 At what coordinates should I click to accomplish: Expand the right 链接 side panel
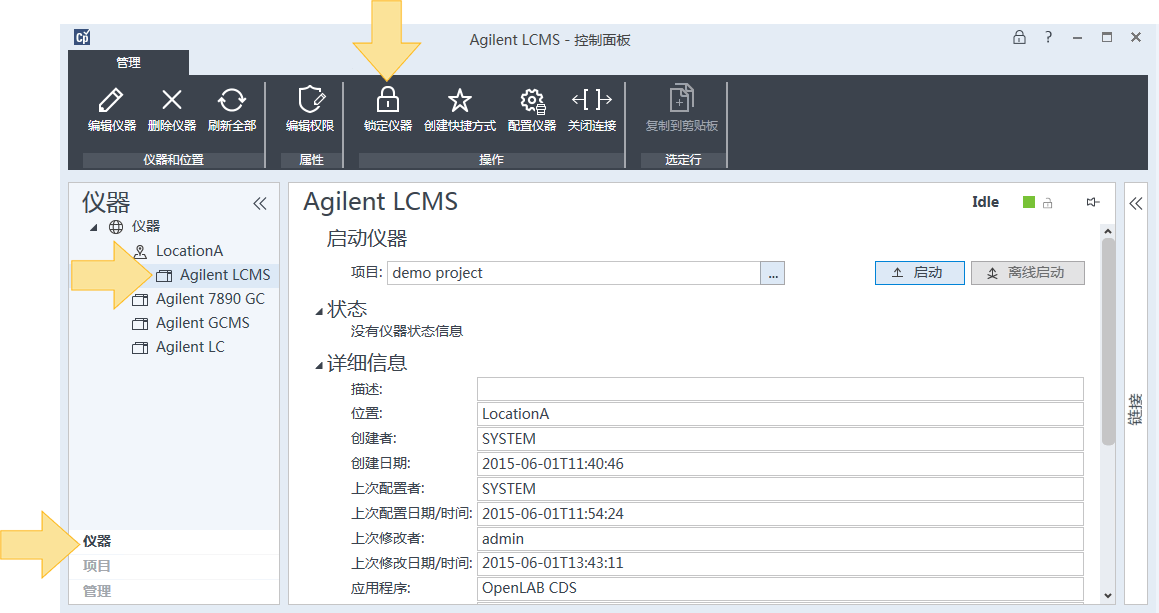1135,203
